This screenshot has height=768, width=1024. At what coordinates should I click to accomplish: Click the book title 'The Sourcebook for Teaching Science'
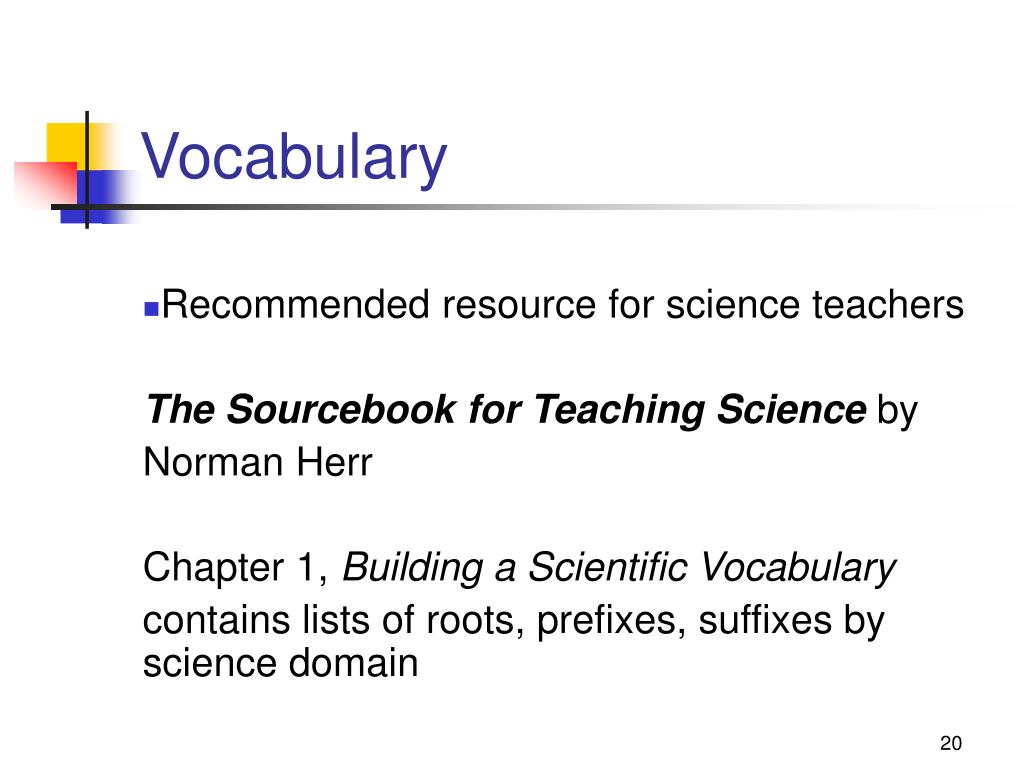coord(506,409)
